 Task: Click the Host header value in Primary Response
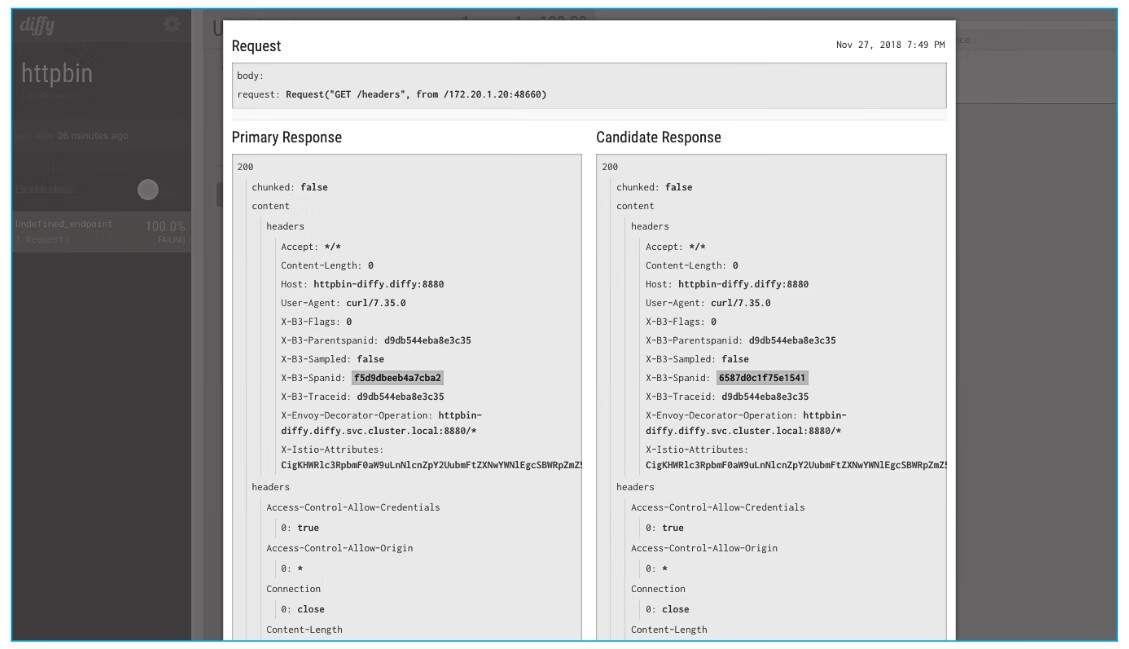coord(379,285)
